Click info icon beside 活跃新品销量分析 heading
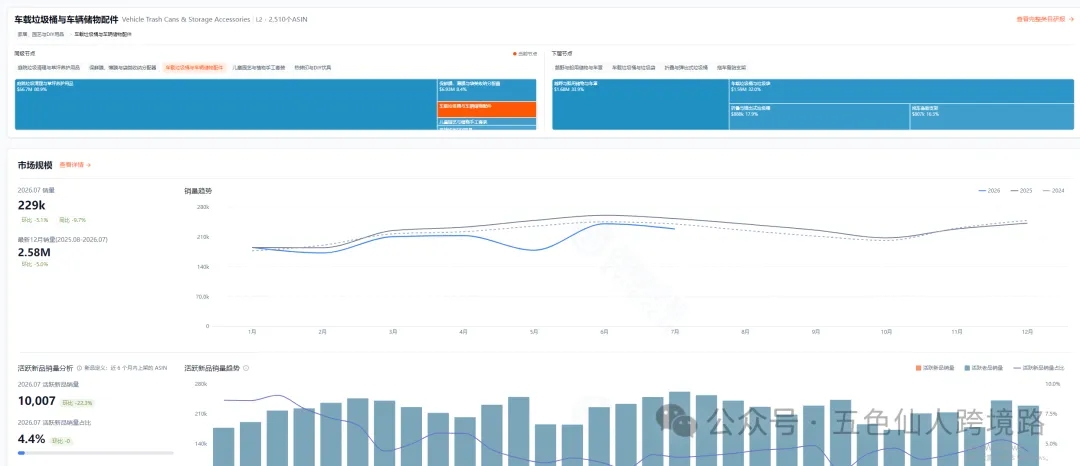Image resolution: width=1080 pixels, height=466 pixels. [x=79, y=368]
